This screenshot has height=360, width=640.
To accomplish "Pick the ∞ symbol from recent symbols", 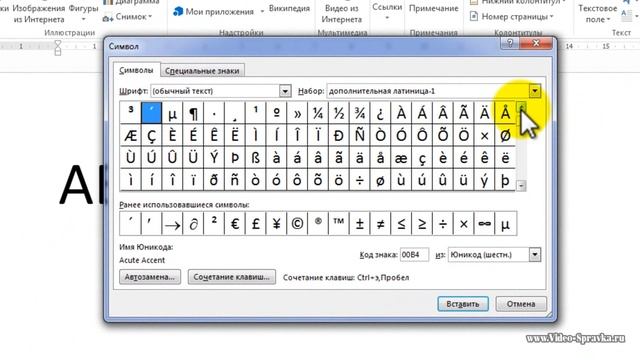I will click(x=484, y=224).
